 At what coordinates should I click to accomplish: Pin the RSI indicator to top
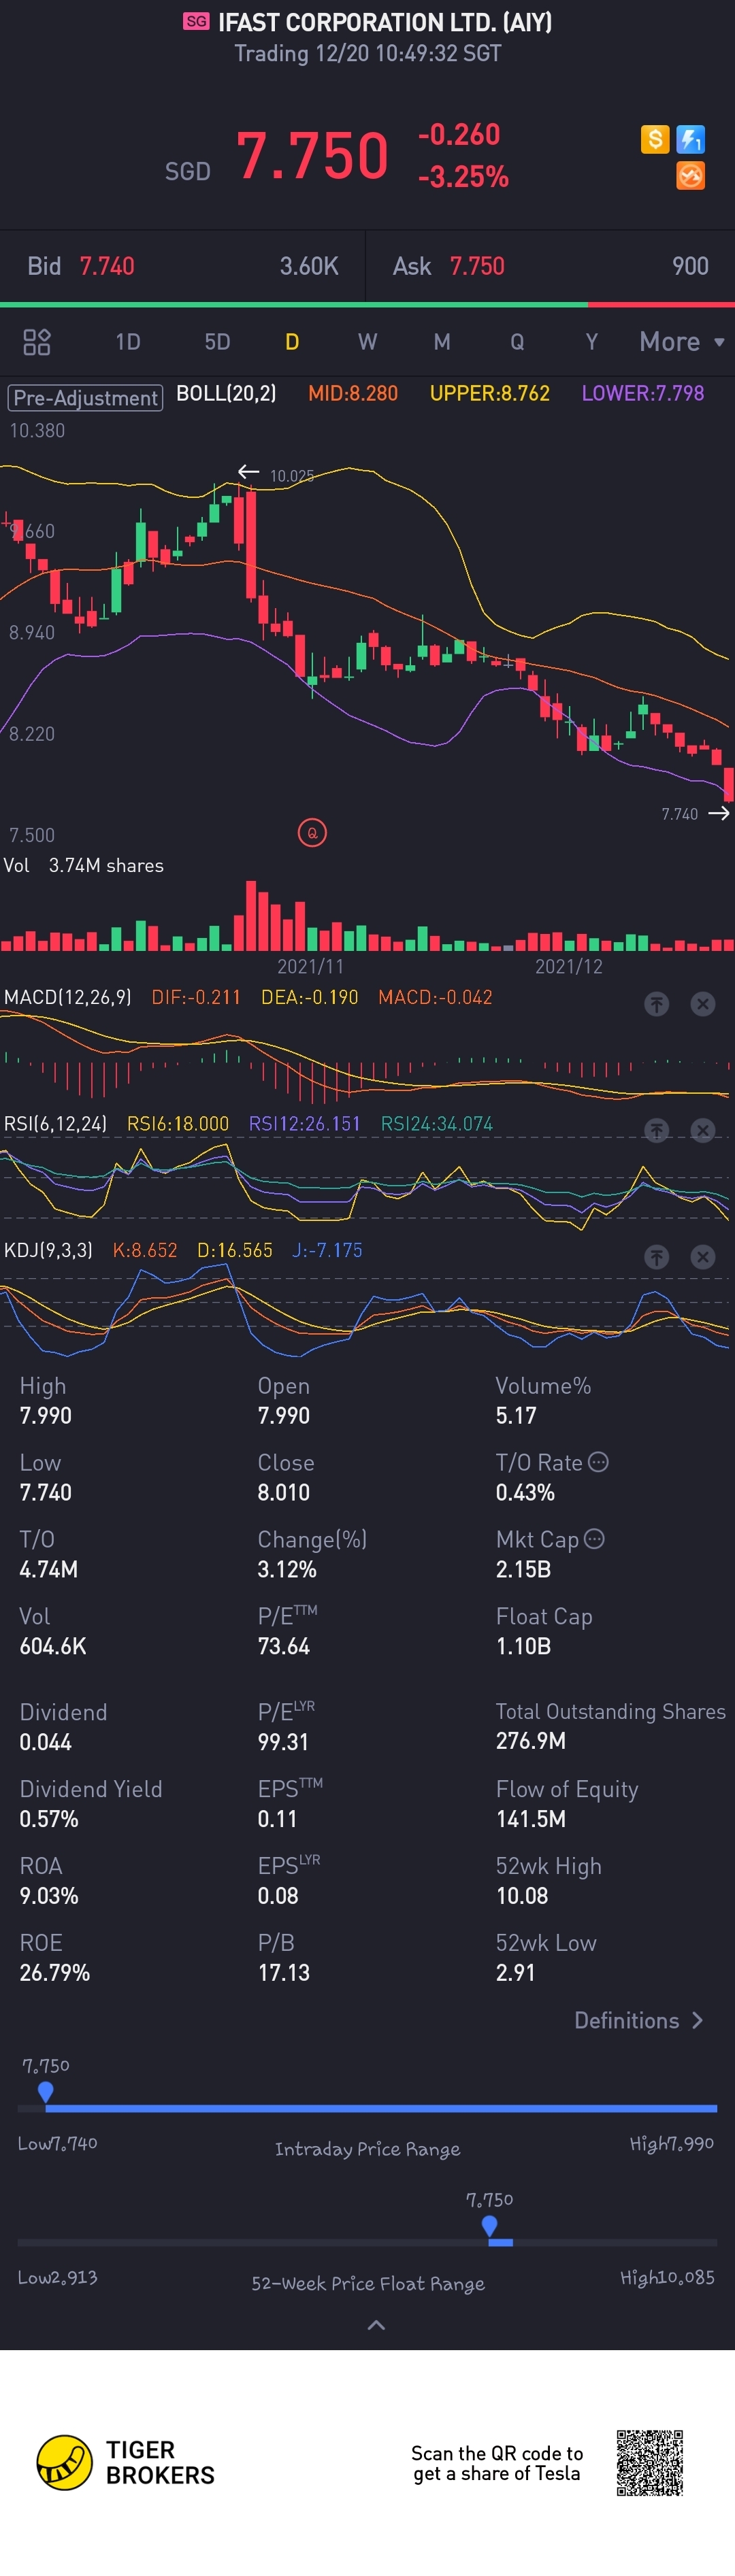coord(656,1130)
